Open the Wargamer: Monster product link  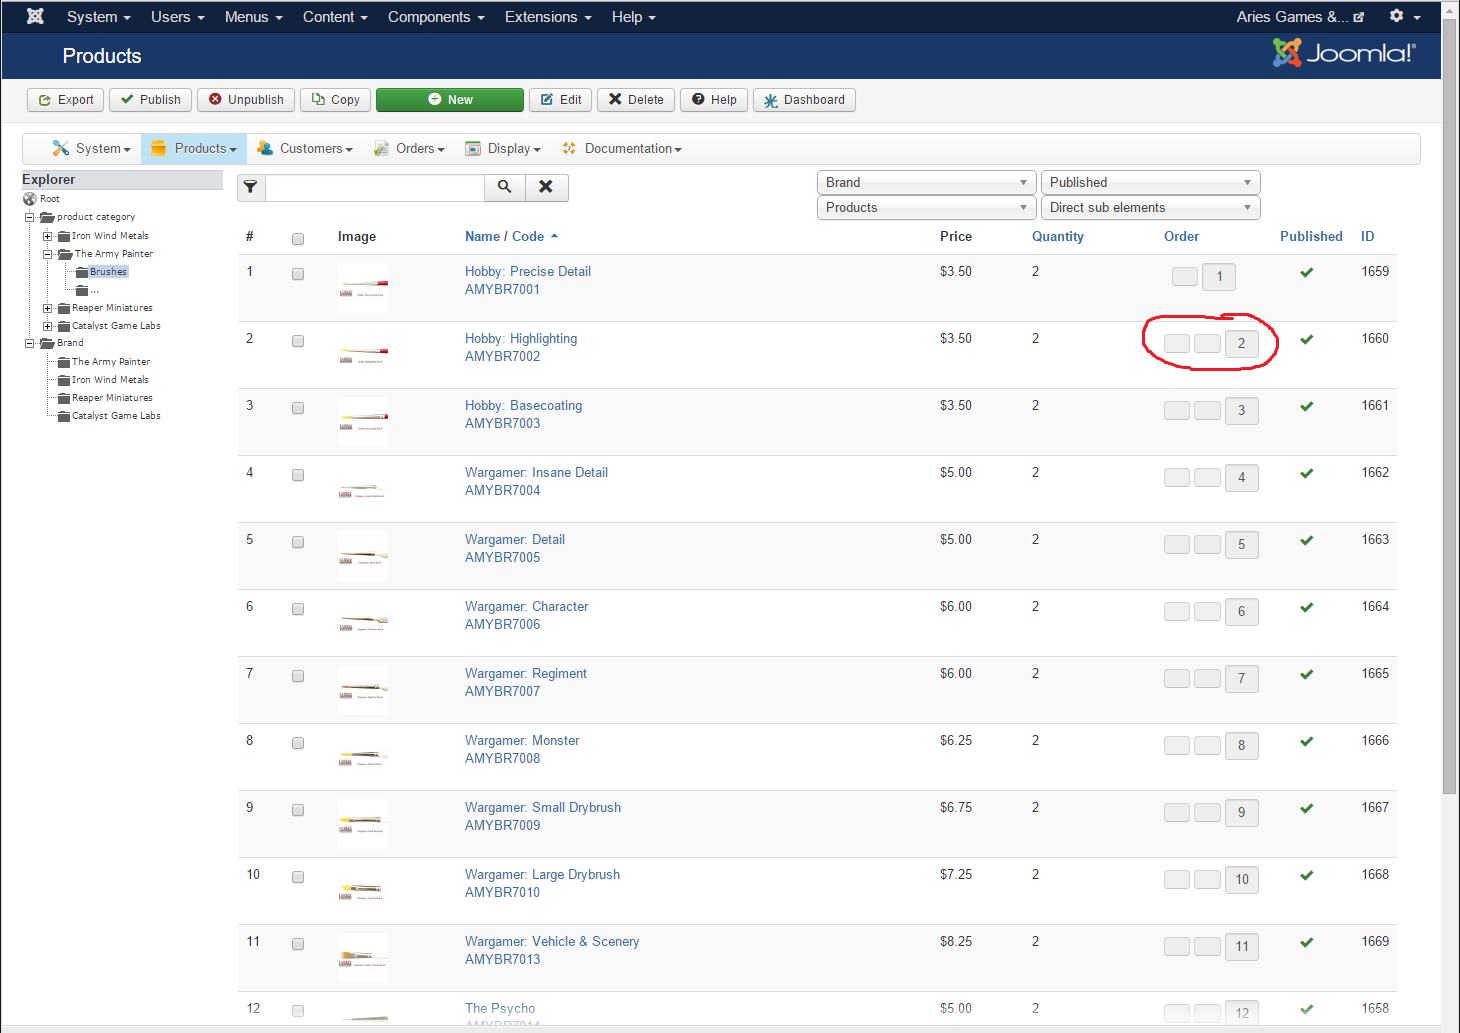(x=522, y=741)
